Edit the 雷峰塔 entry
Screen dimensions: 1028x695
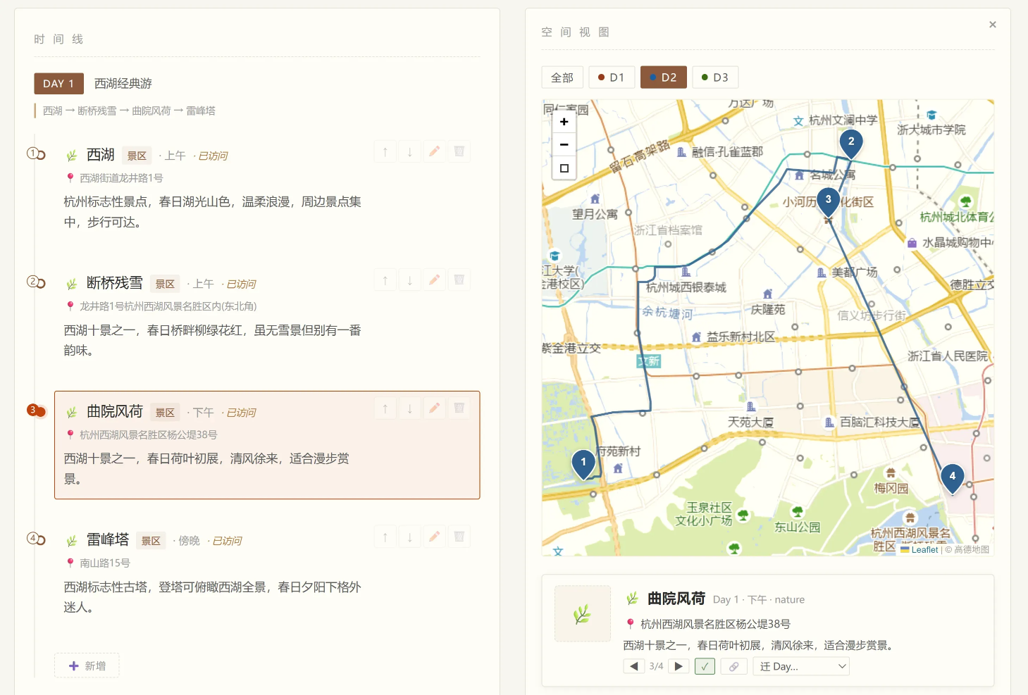coord(434,538)
